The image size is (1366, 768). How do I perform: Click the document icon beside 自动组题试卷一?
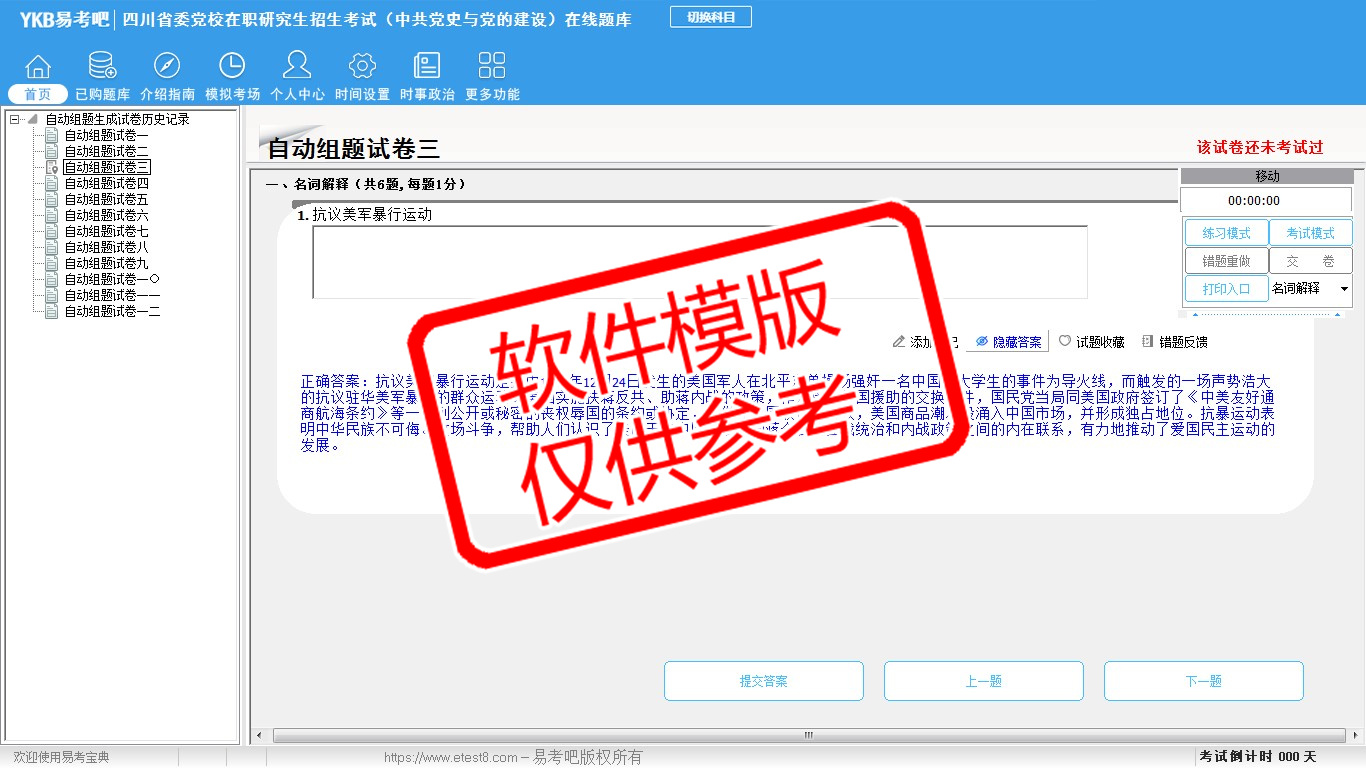coord(52,135)
